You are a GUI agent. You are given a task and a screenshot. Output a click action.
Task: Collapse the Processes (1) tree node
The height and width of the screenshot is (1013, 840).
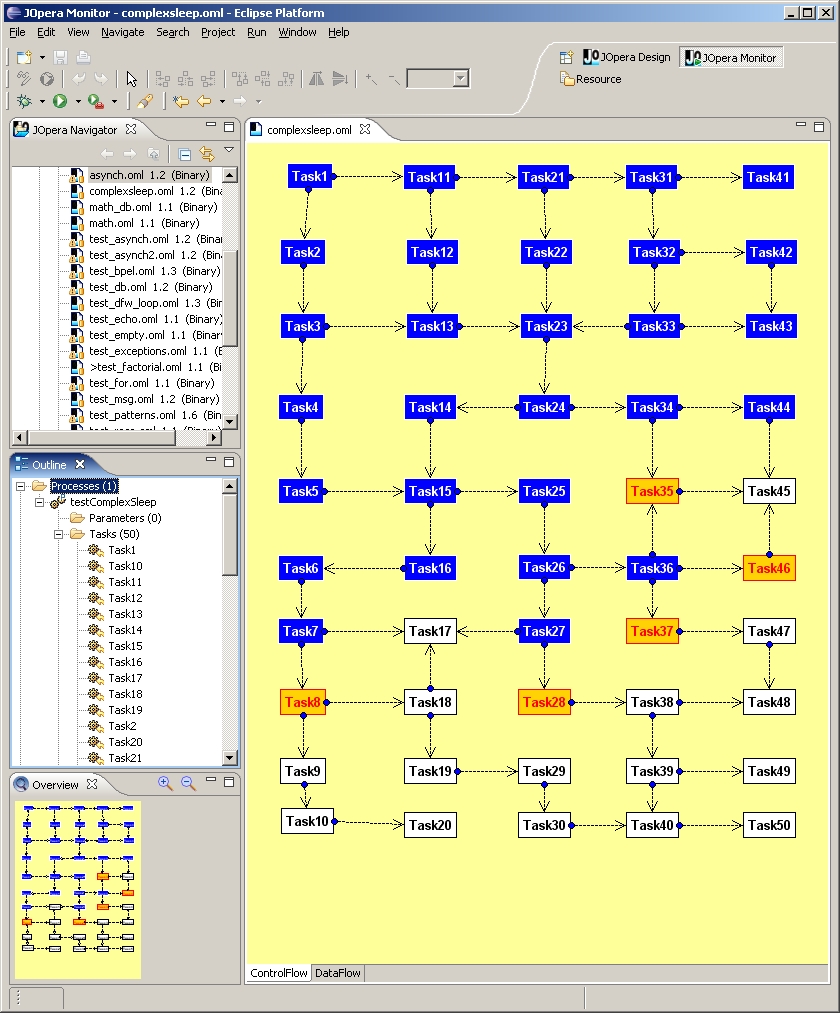click(x=21, y=486)
